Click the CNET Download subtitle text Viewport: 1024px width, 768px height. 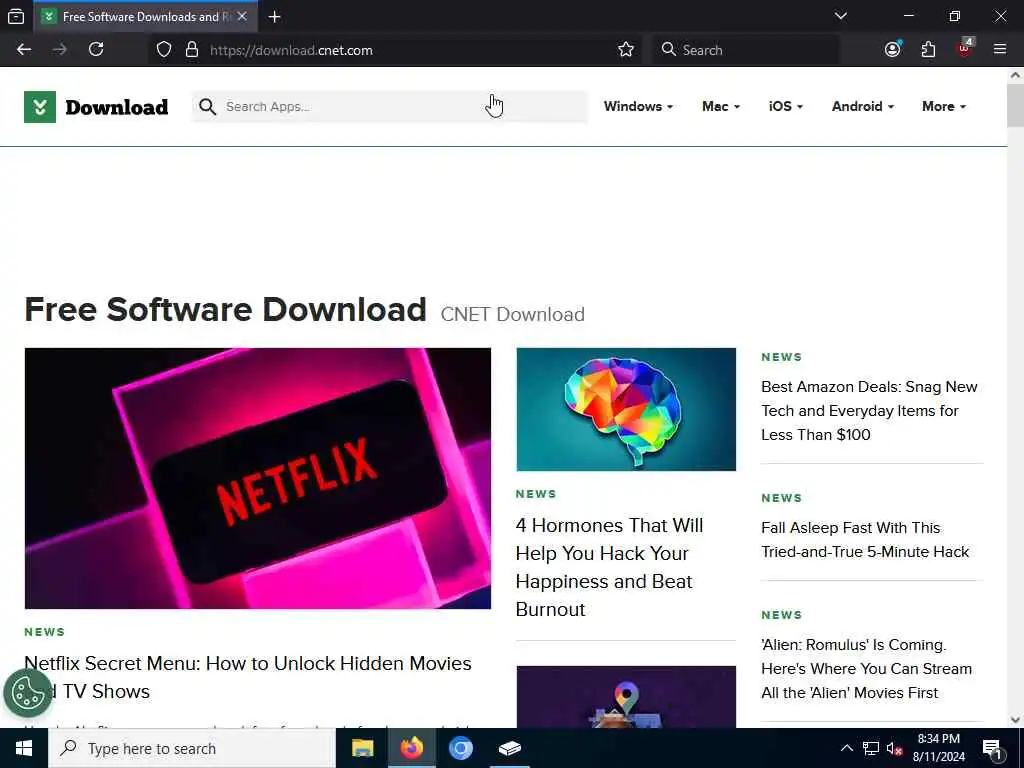point(513,315)
